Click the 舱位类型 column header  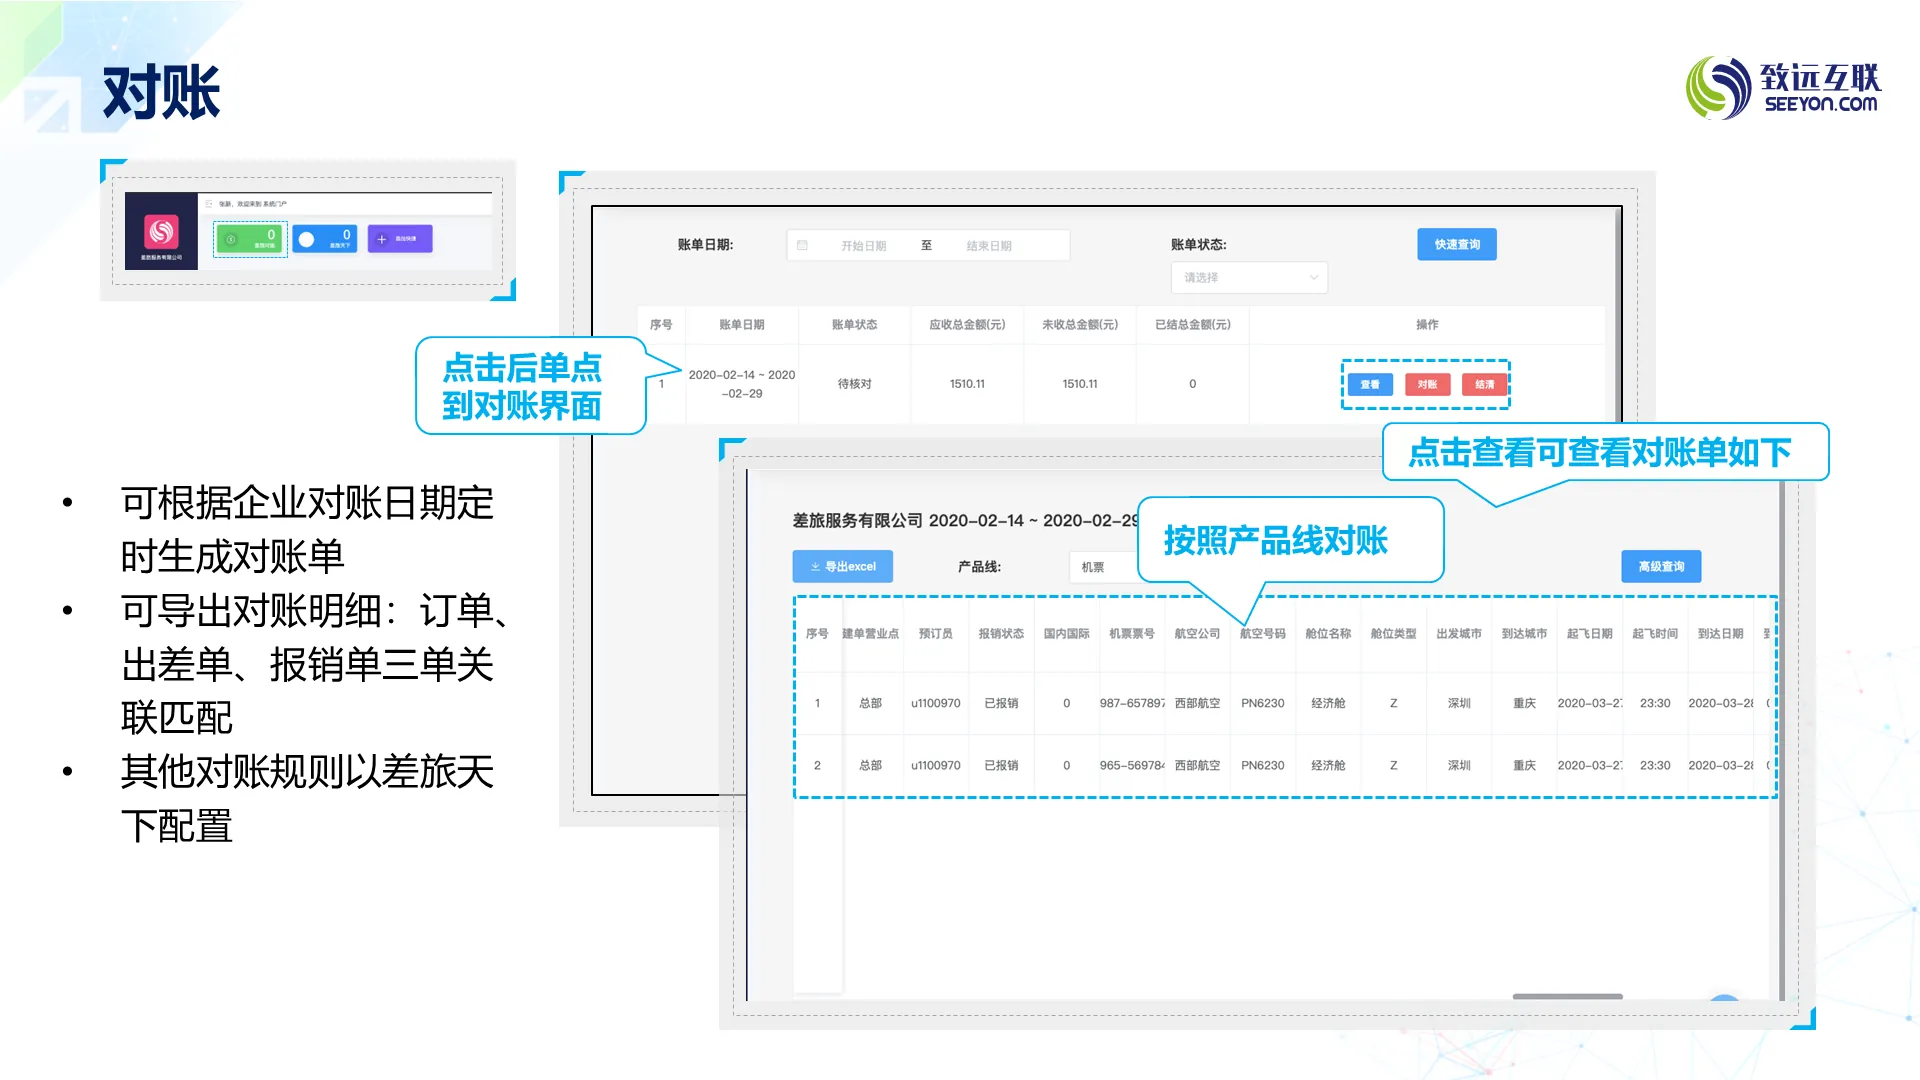point(1393,634)
